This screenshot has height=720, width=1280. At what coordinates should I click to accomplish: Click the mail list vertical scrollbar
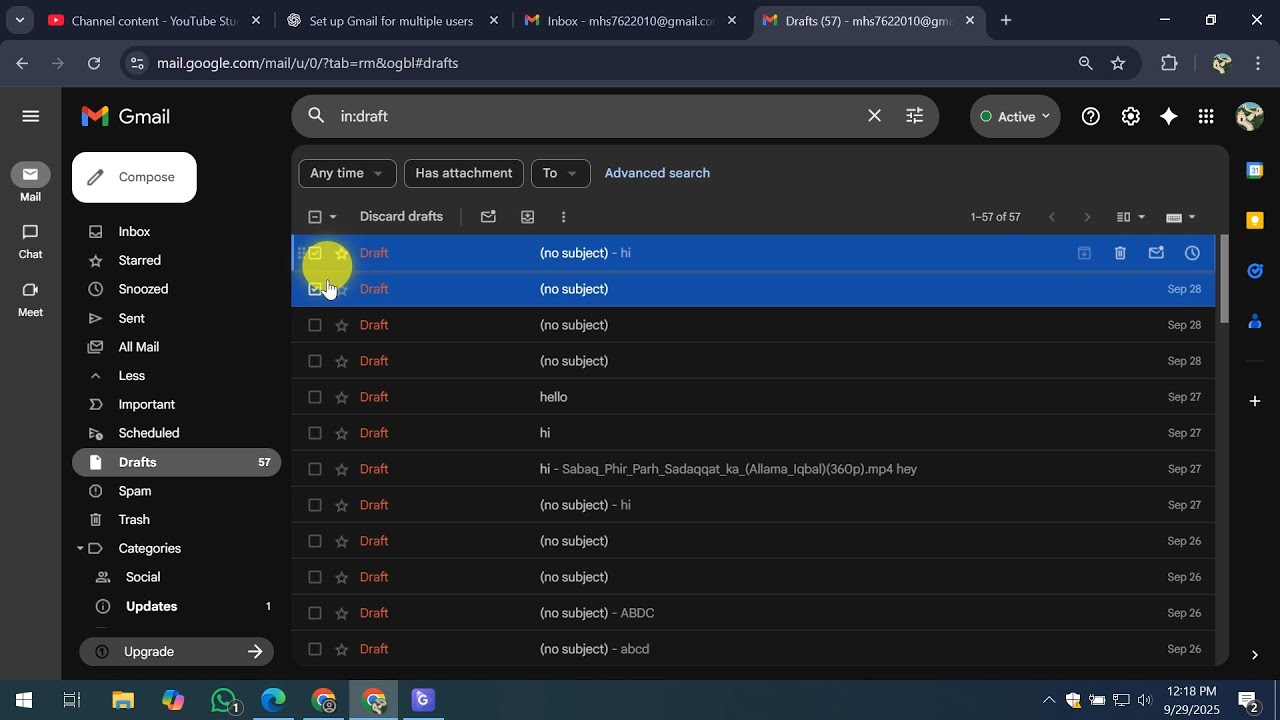[x=1223, y=280]
